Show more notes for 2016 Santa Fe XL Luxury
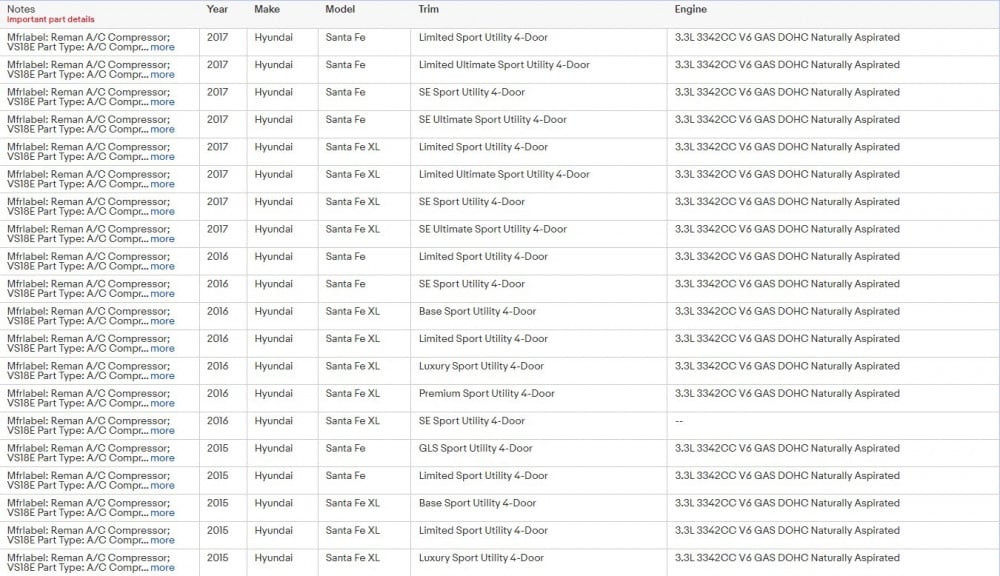 pyautogui.click(x=162, y=377)
